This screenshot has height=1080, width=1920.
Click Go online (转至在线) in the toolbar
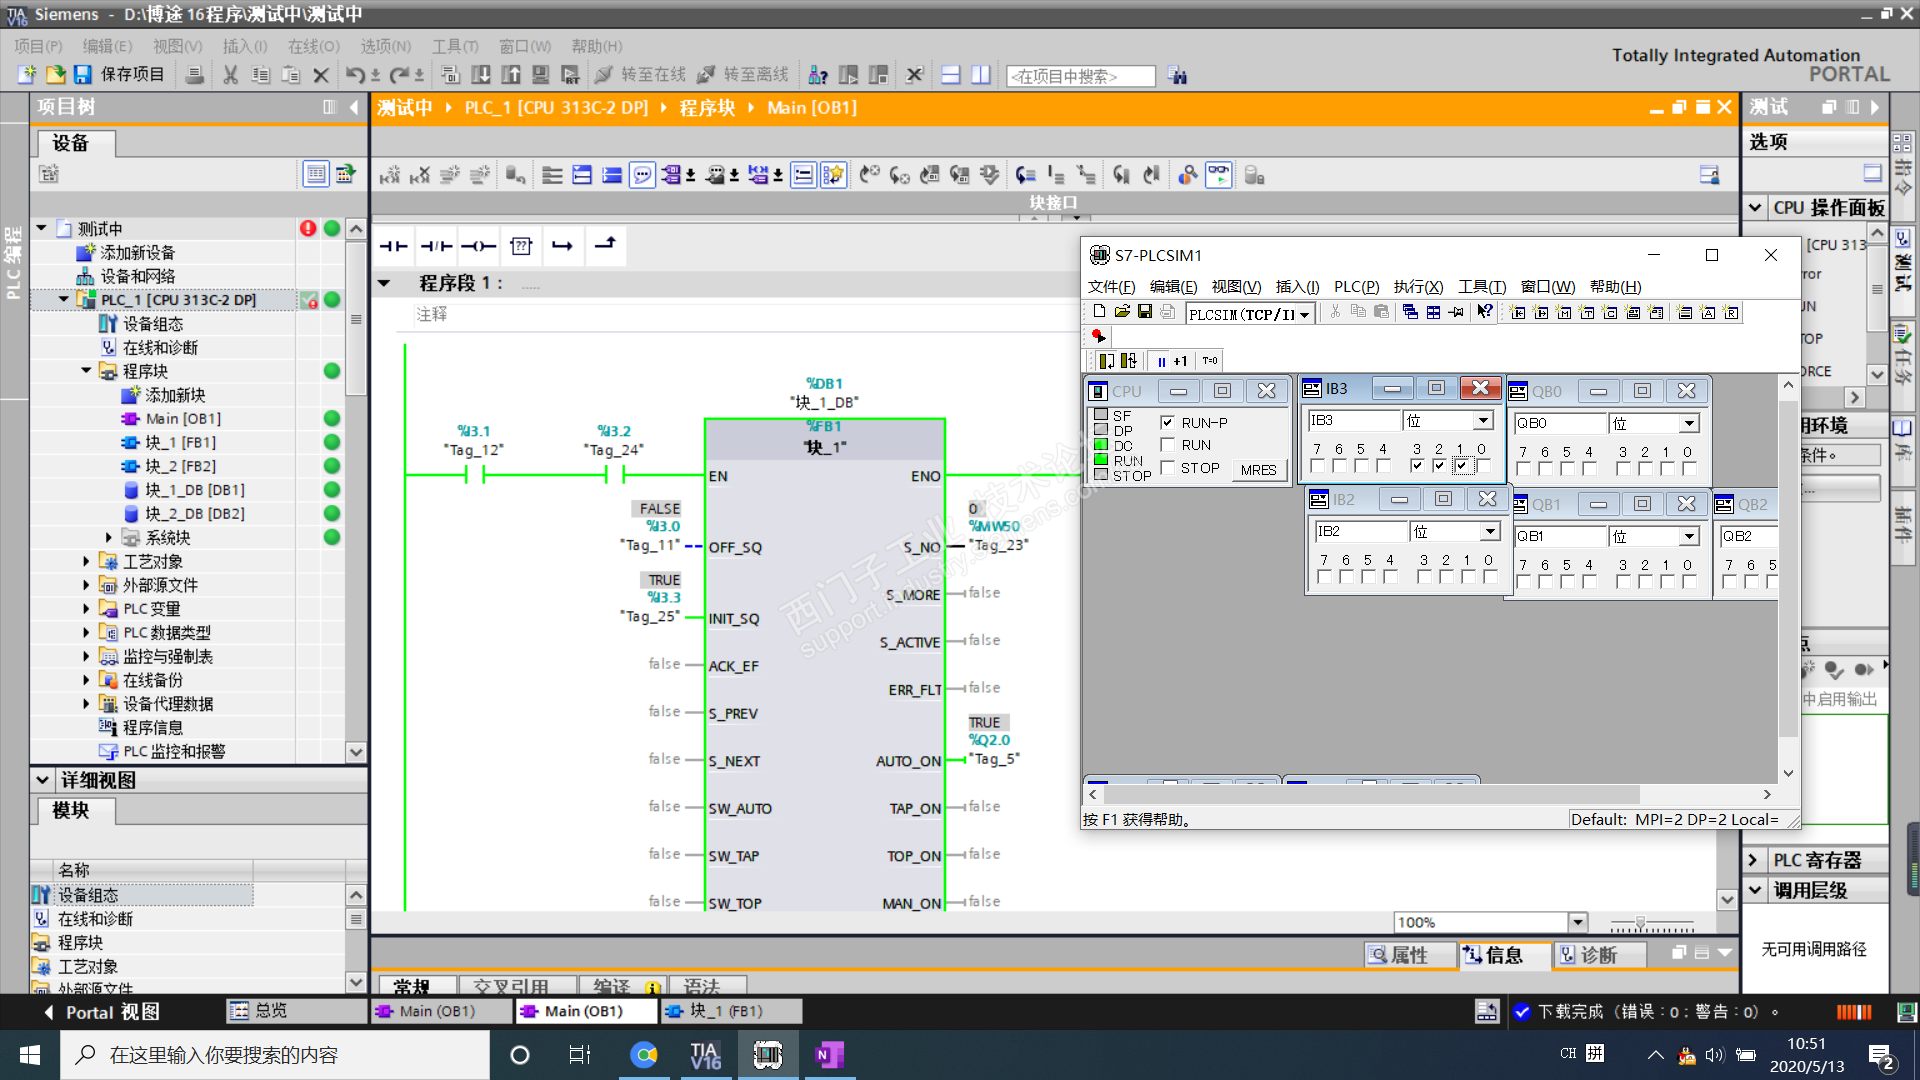tap(641, 75)
